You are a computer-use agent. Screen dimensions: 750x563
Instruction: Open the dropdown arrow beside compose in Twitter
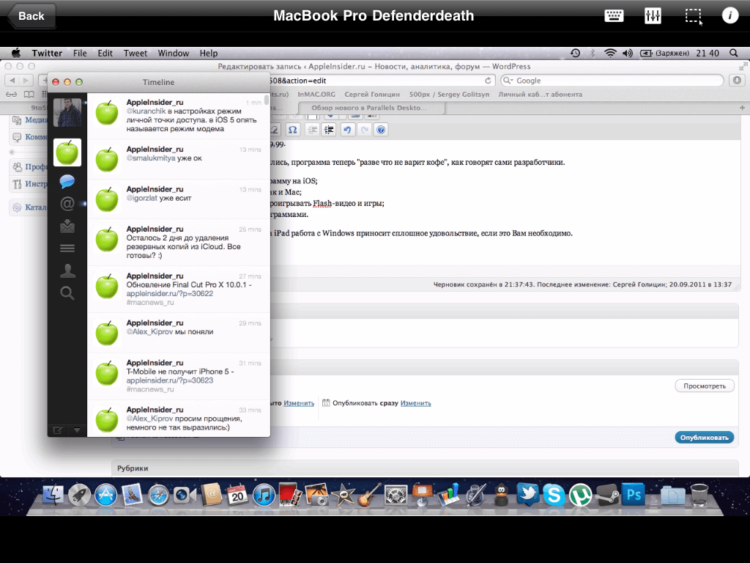[77, 430]
